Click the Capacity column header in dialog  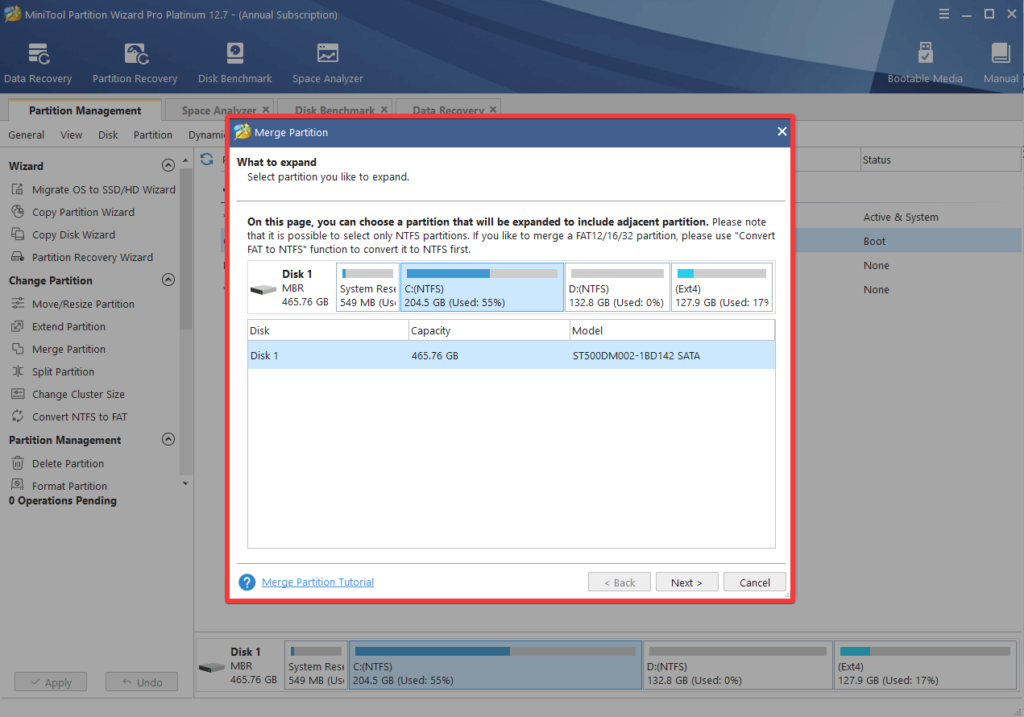point(488,330)
